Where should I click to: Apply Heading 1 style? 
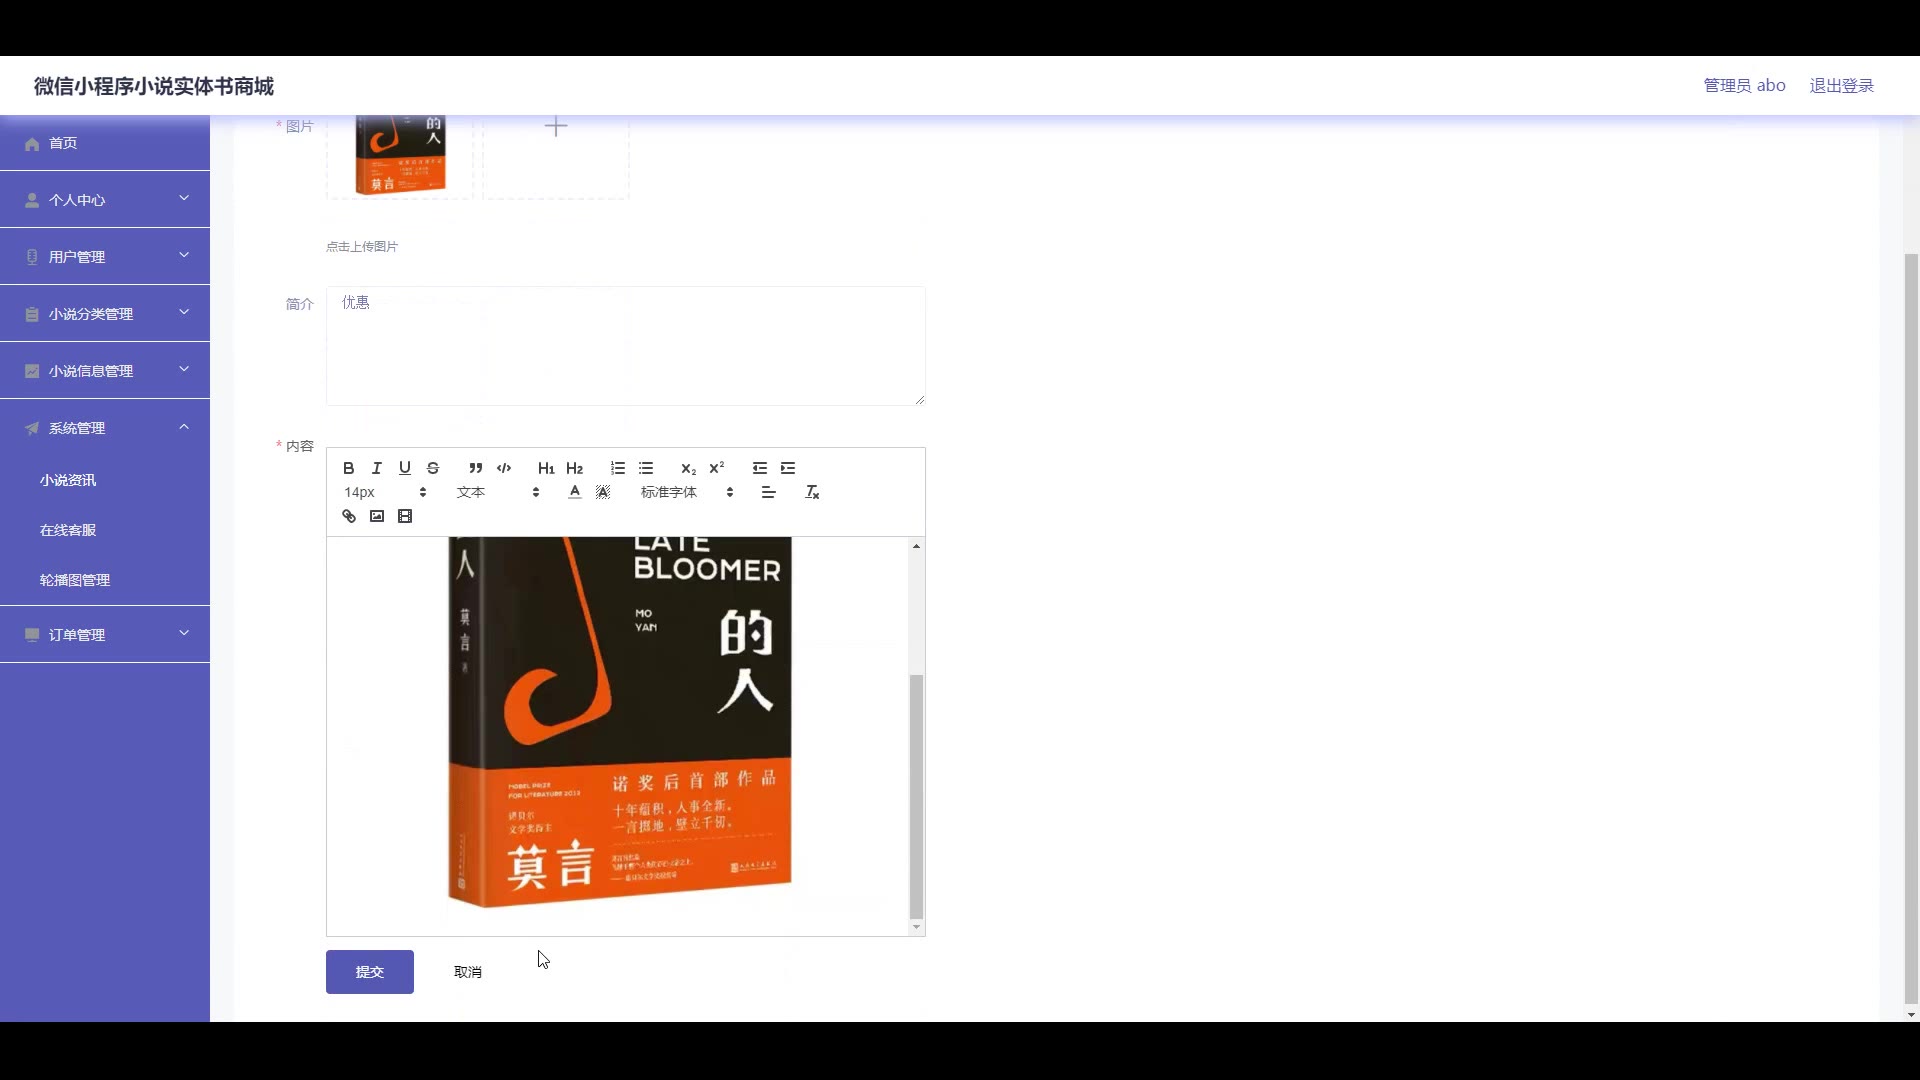point(546,468)
